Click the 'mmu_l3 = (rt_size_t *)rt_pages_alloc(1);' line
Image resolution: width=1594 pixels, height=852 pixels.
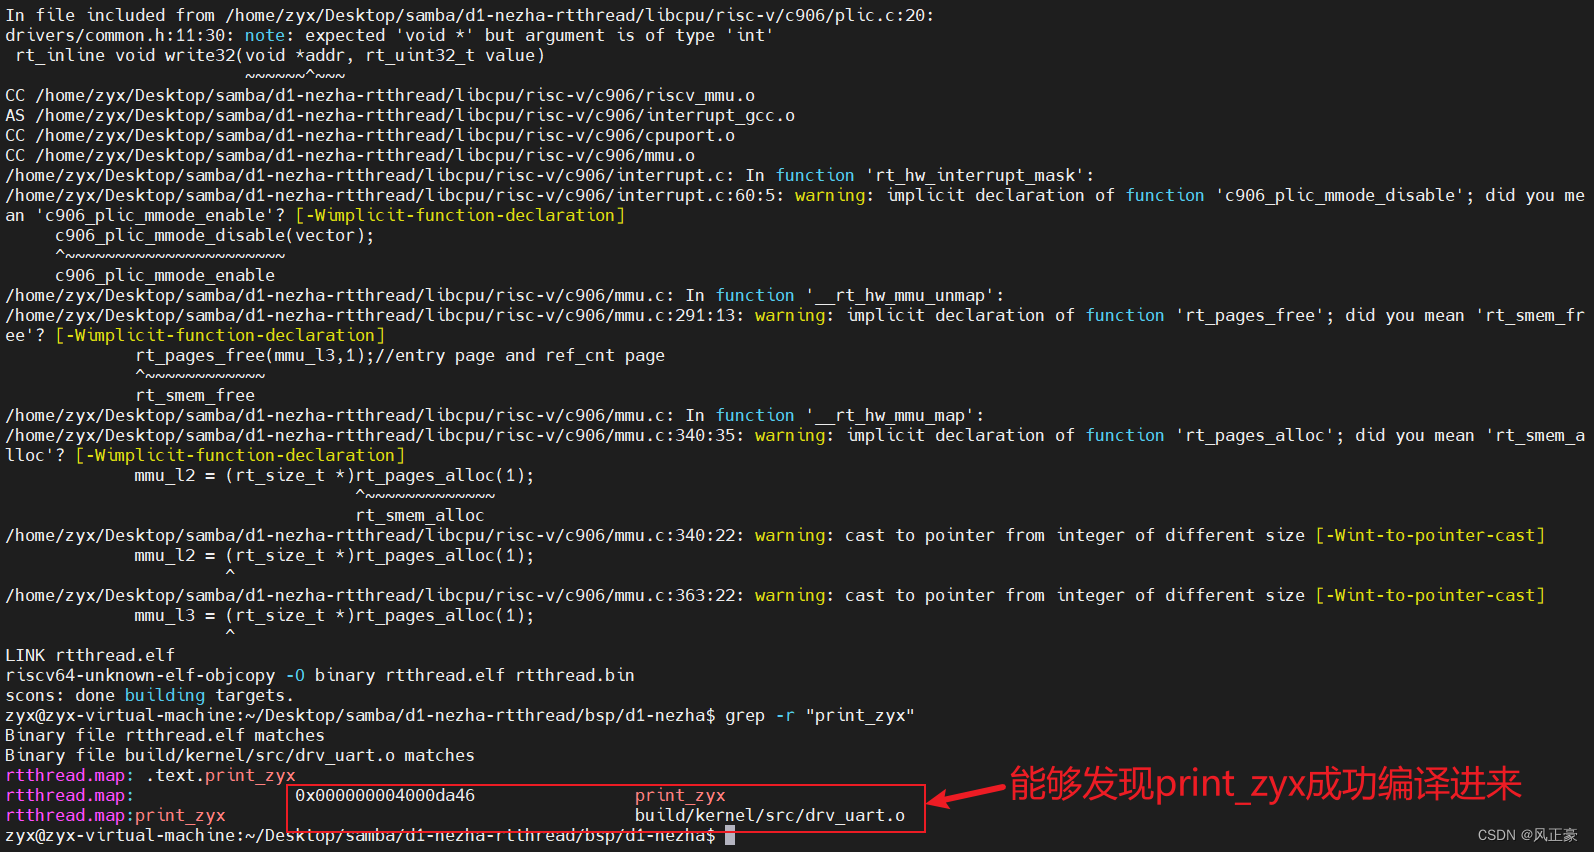335,615
